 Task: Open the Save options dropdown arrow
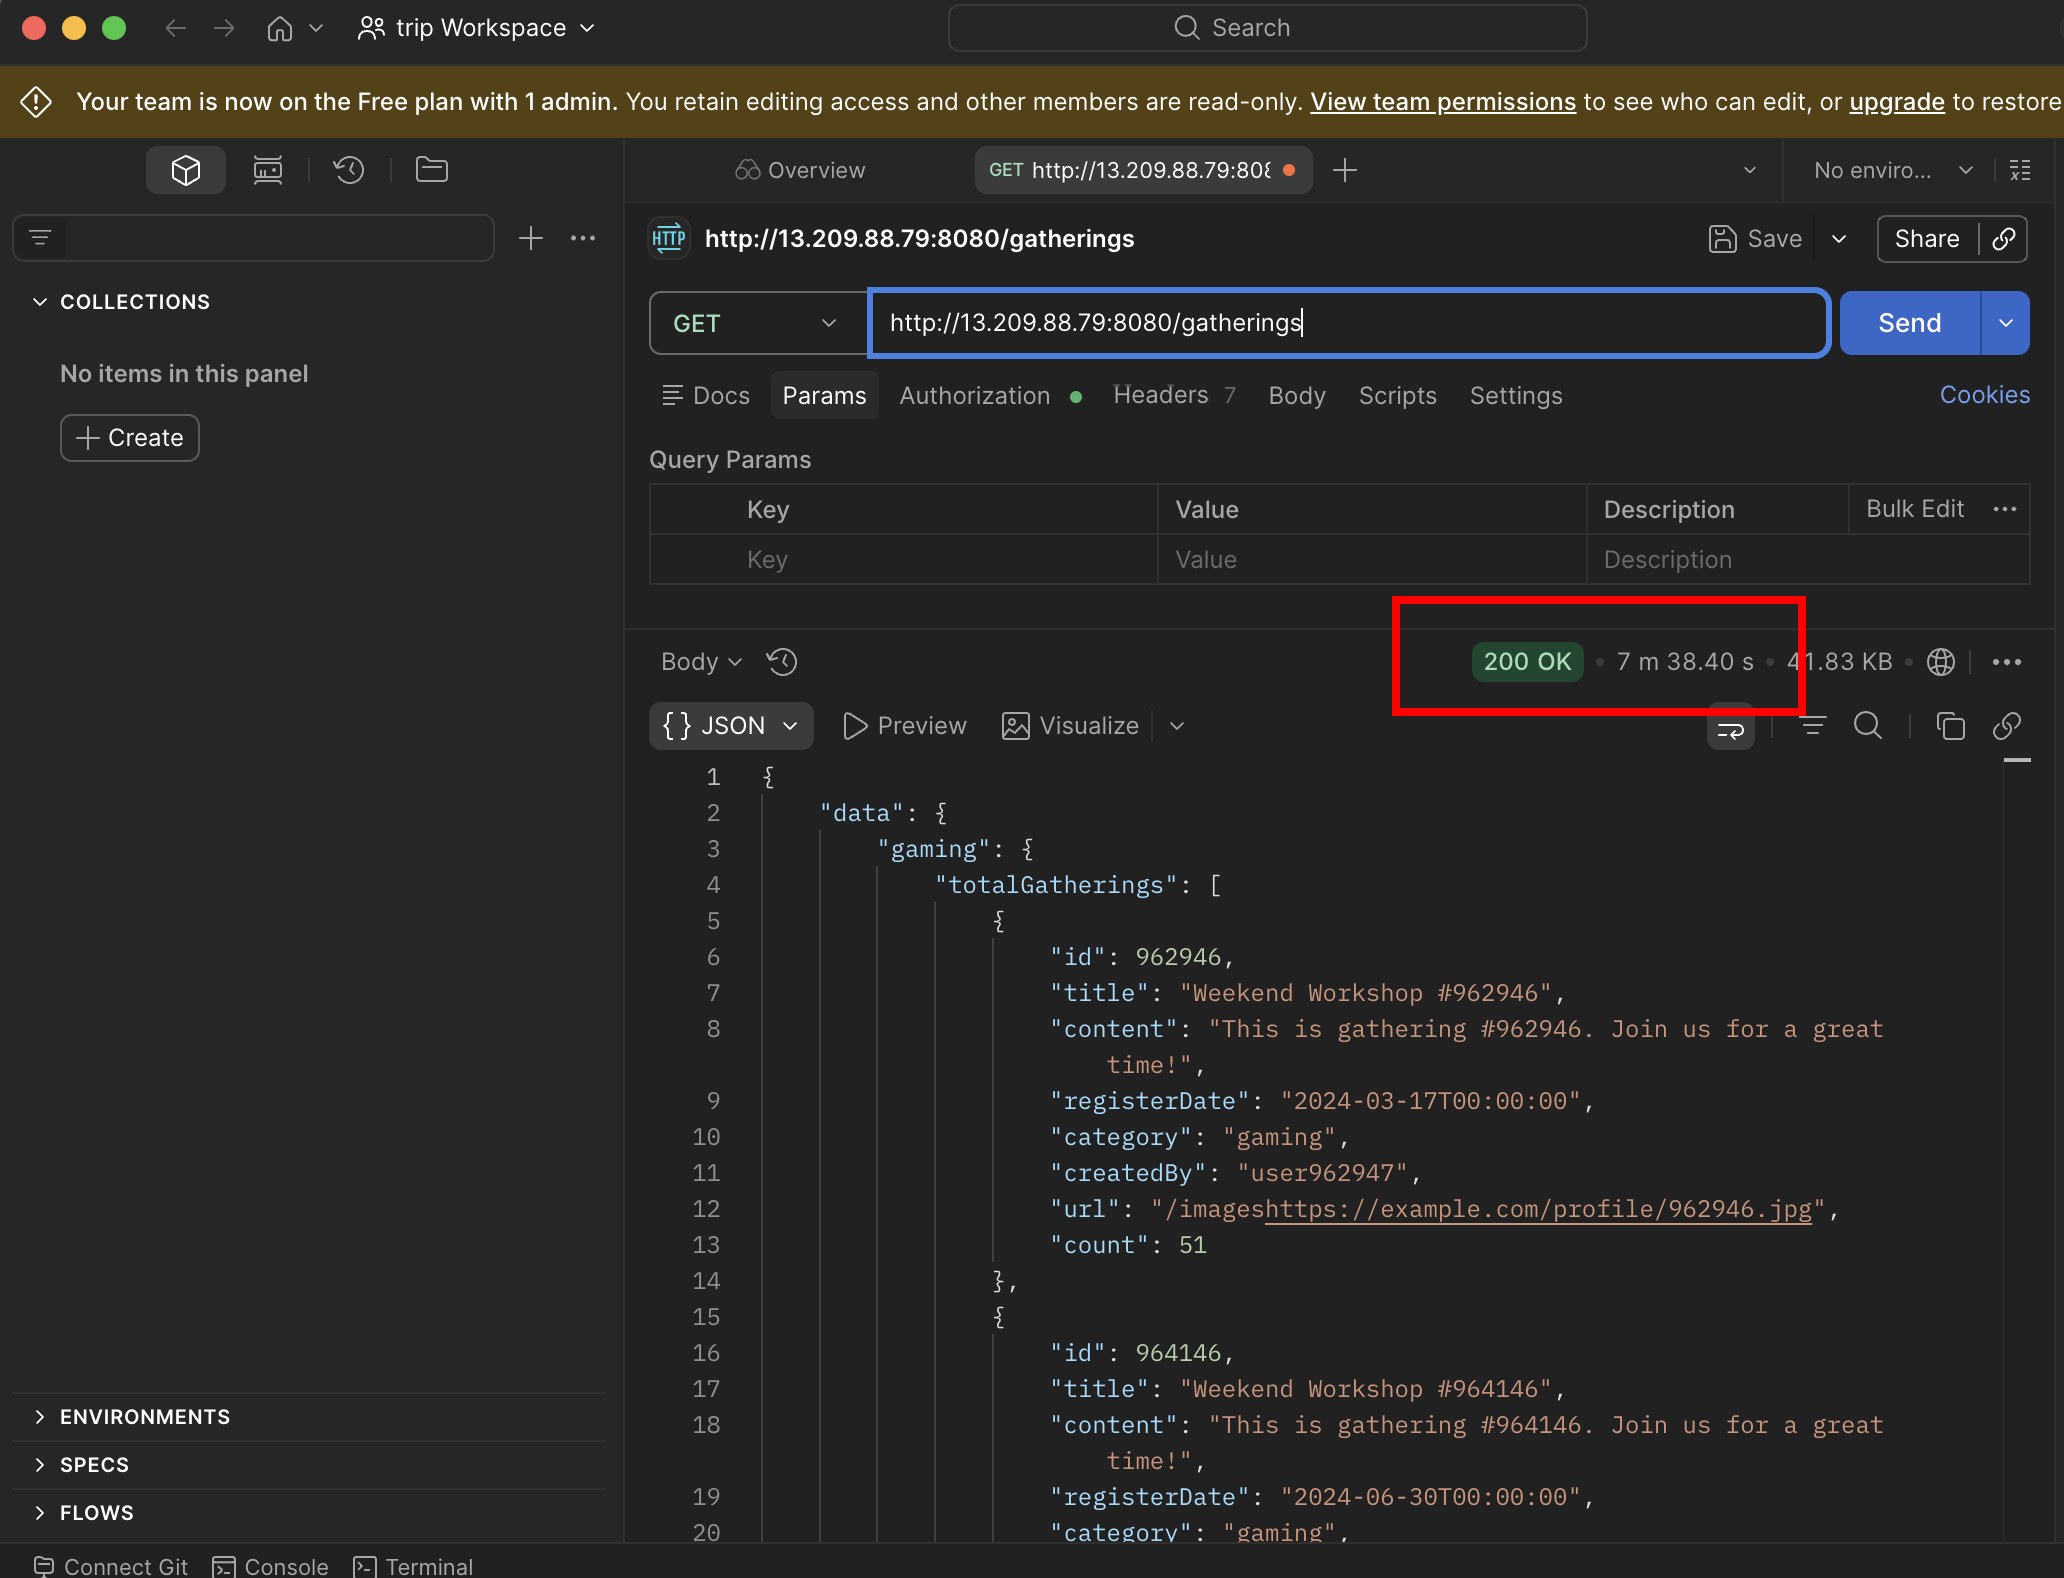point(1839,239)
